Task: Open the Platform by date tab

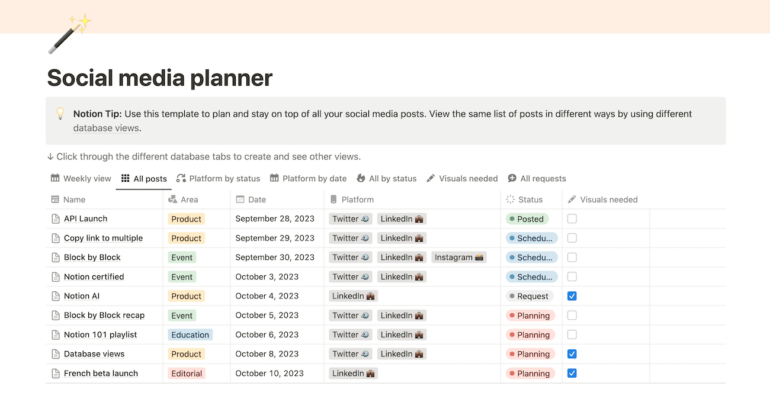Action: (308, 178)
